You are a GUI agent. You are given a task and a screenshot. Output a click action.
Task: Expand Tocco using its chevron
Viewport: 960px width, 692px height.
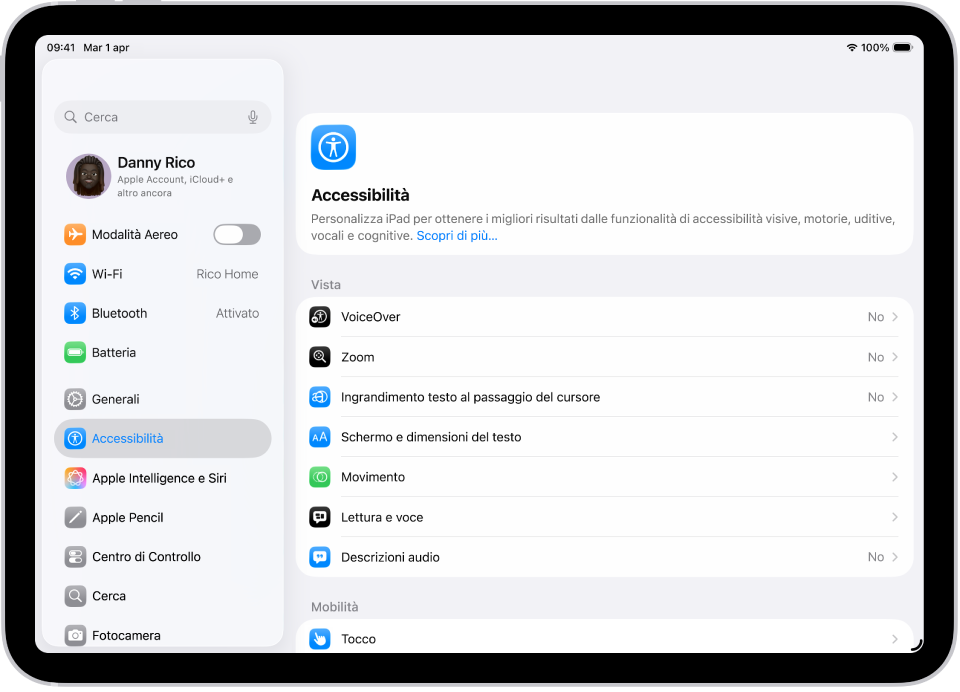coord(893,638)
